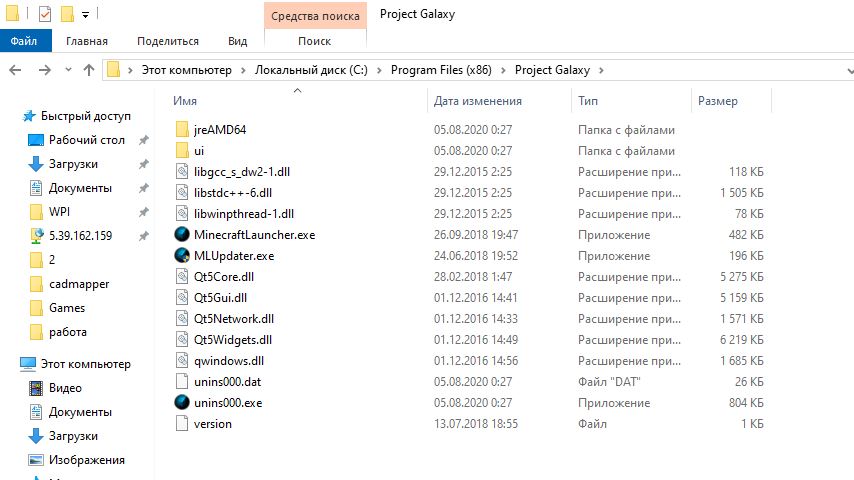Expand the chevron after Program Files (x86)
The image size is (854, 480).
click(x=503, y=70)
